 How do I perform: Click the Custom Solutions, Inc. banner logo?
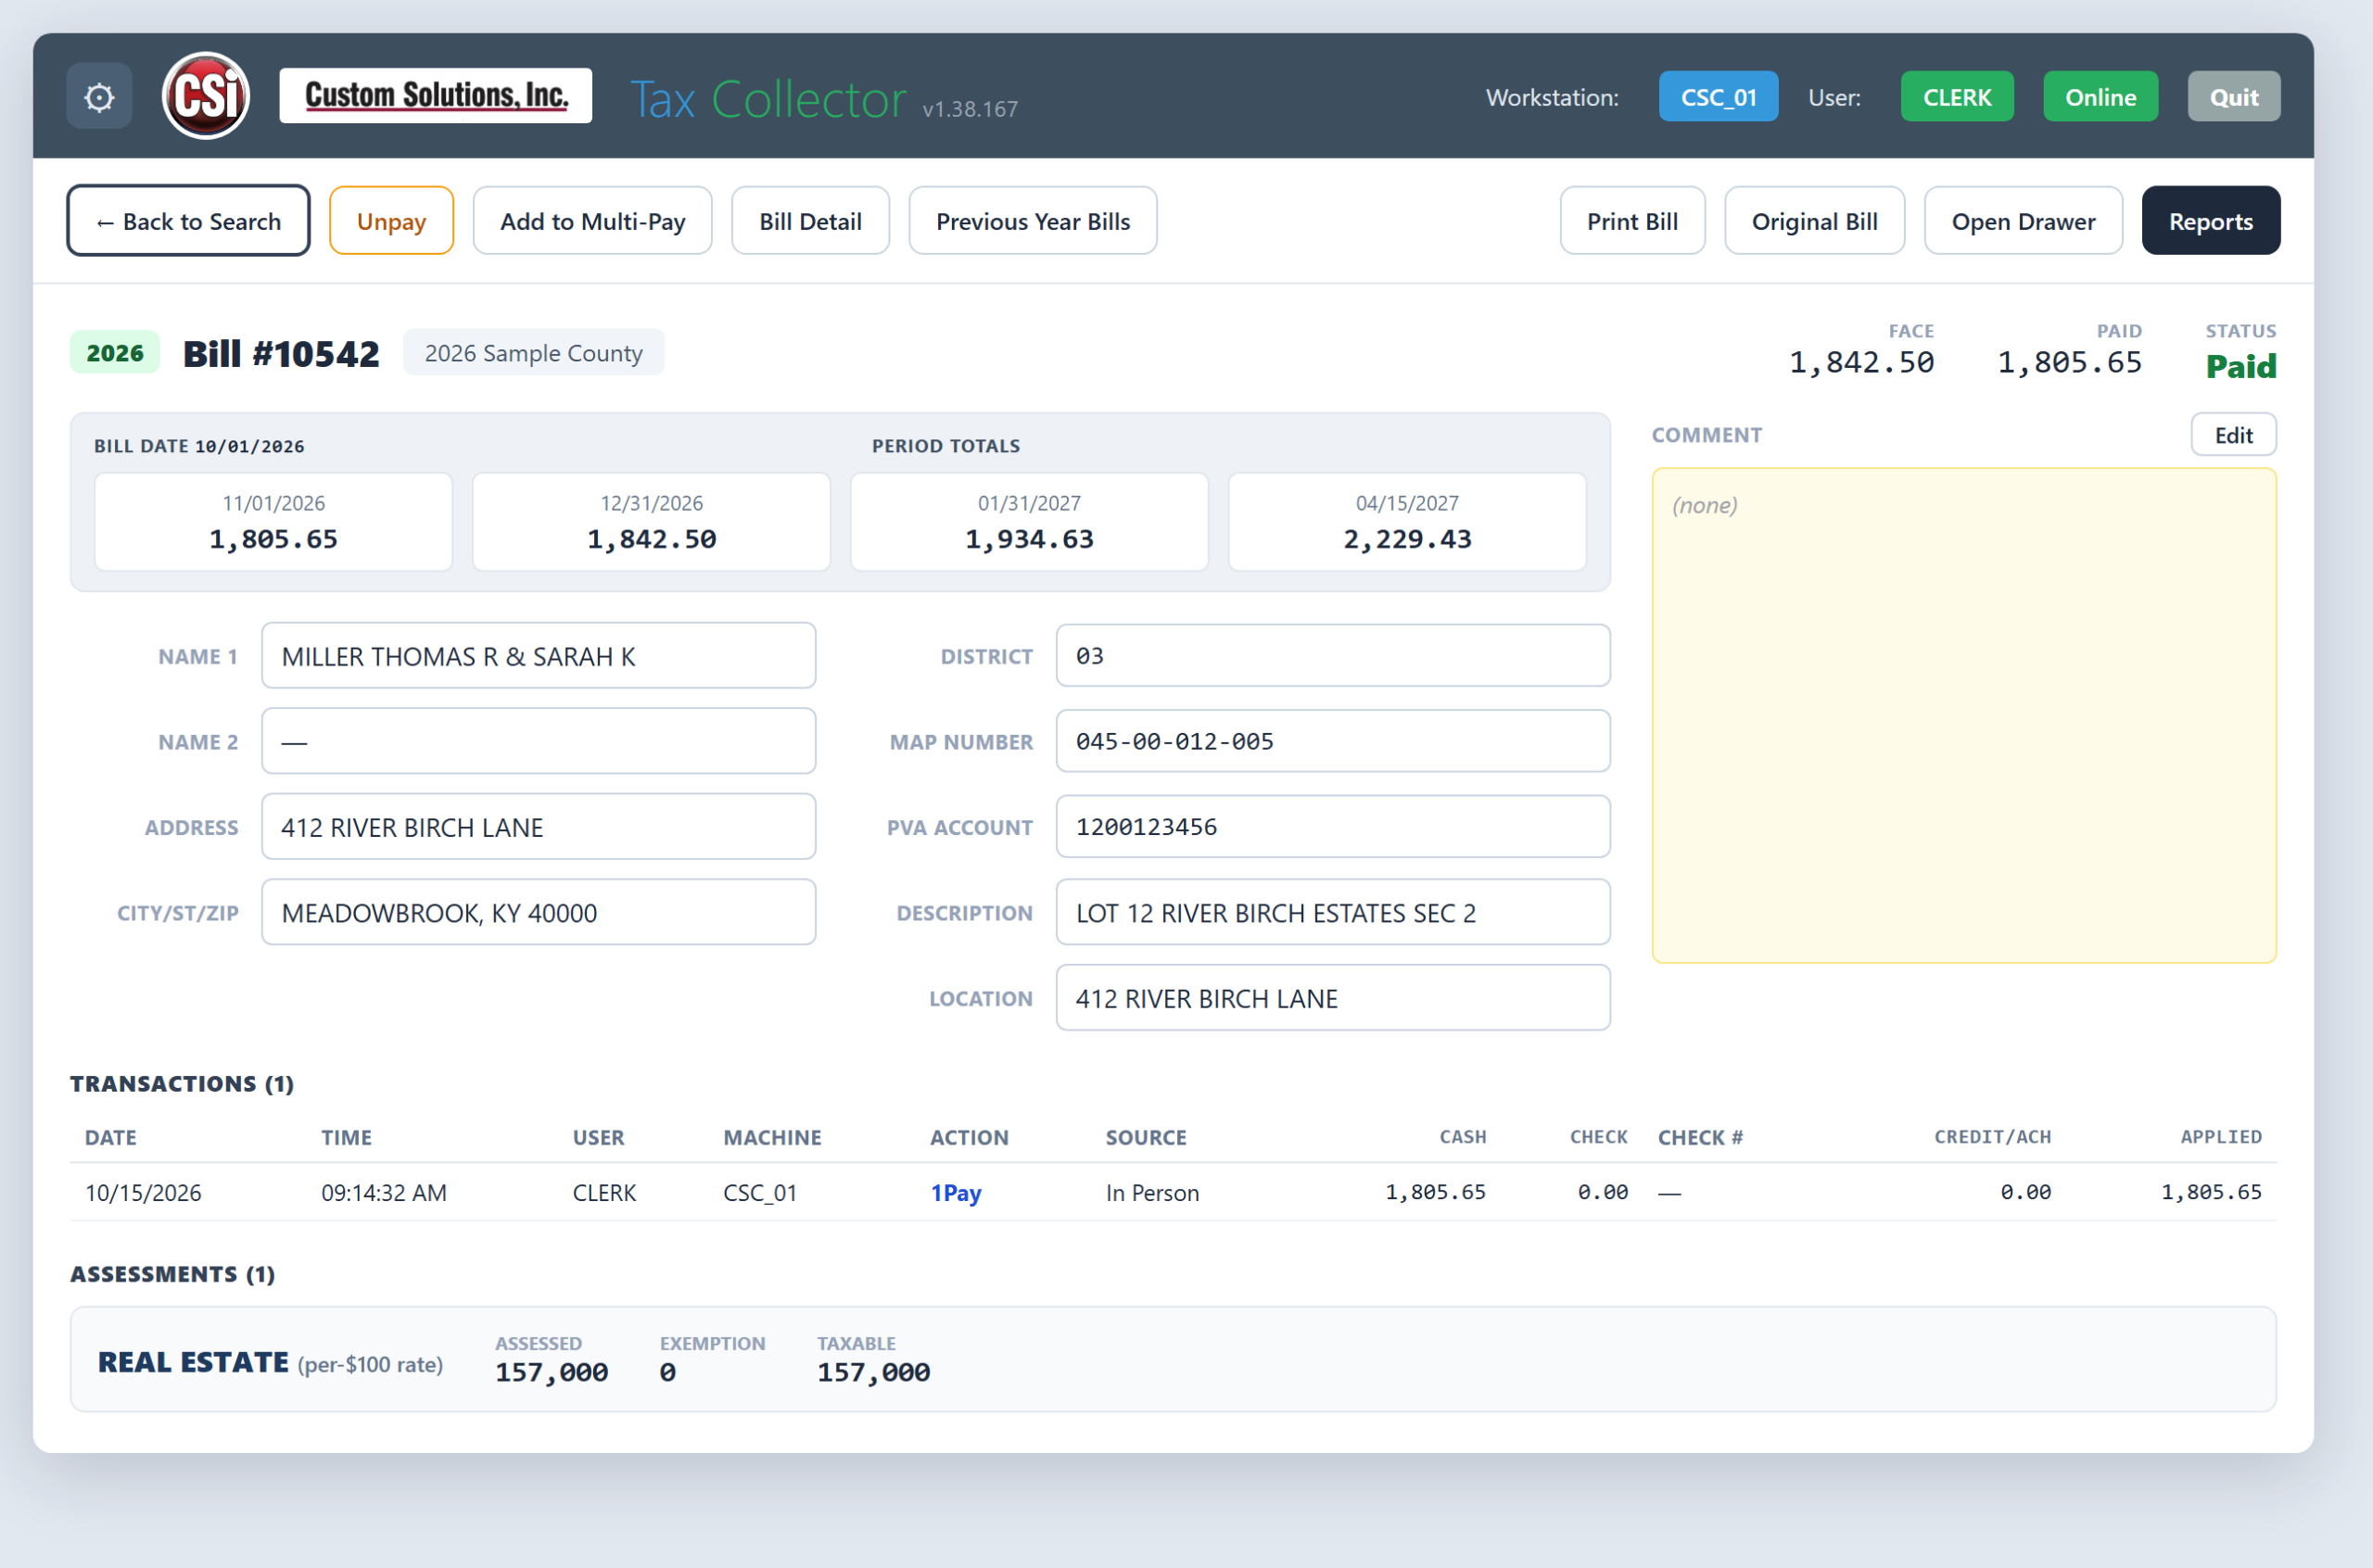436,96
